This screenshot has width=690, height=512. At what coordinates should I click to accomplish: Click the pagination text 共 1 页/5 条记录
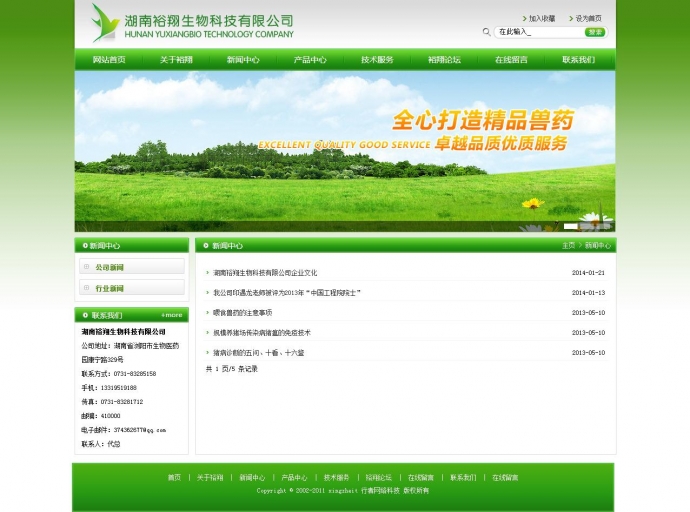(231, 369)
